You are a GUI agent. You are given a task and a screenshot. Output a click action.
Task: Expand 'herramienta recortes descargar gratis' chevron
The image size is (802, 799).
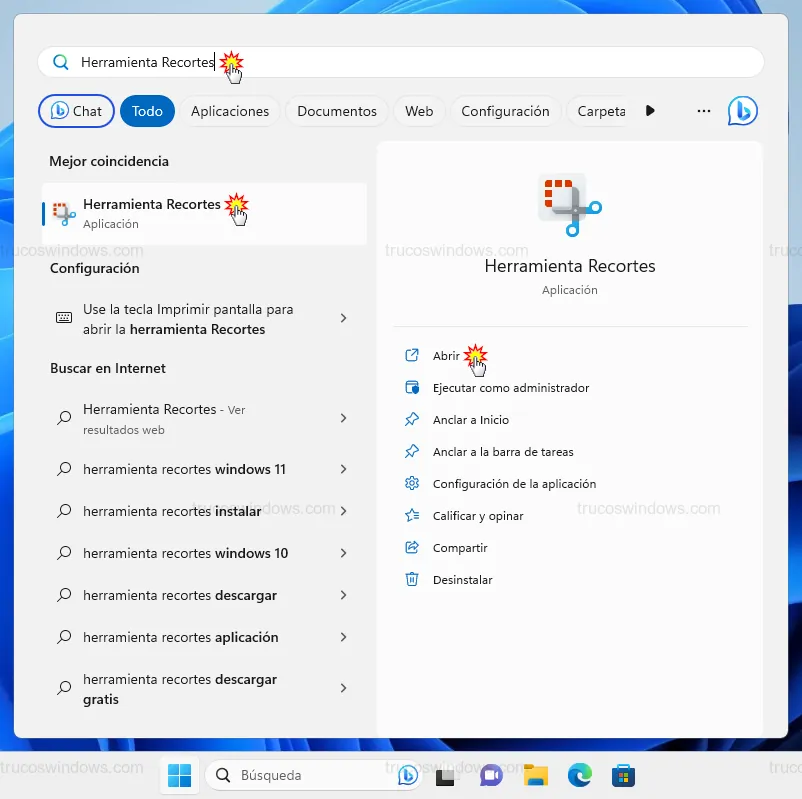click(343, 688)
